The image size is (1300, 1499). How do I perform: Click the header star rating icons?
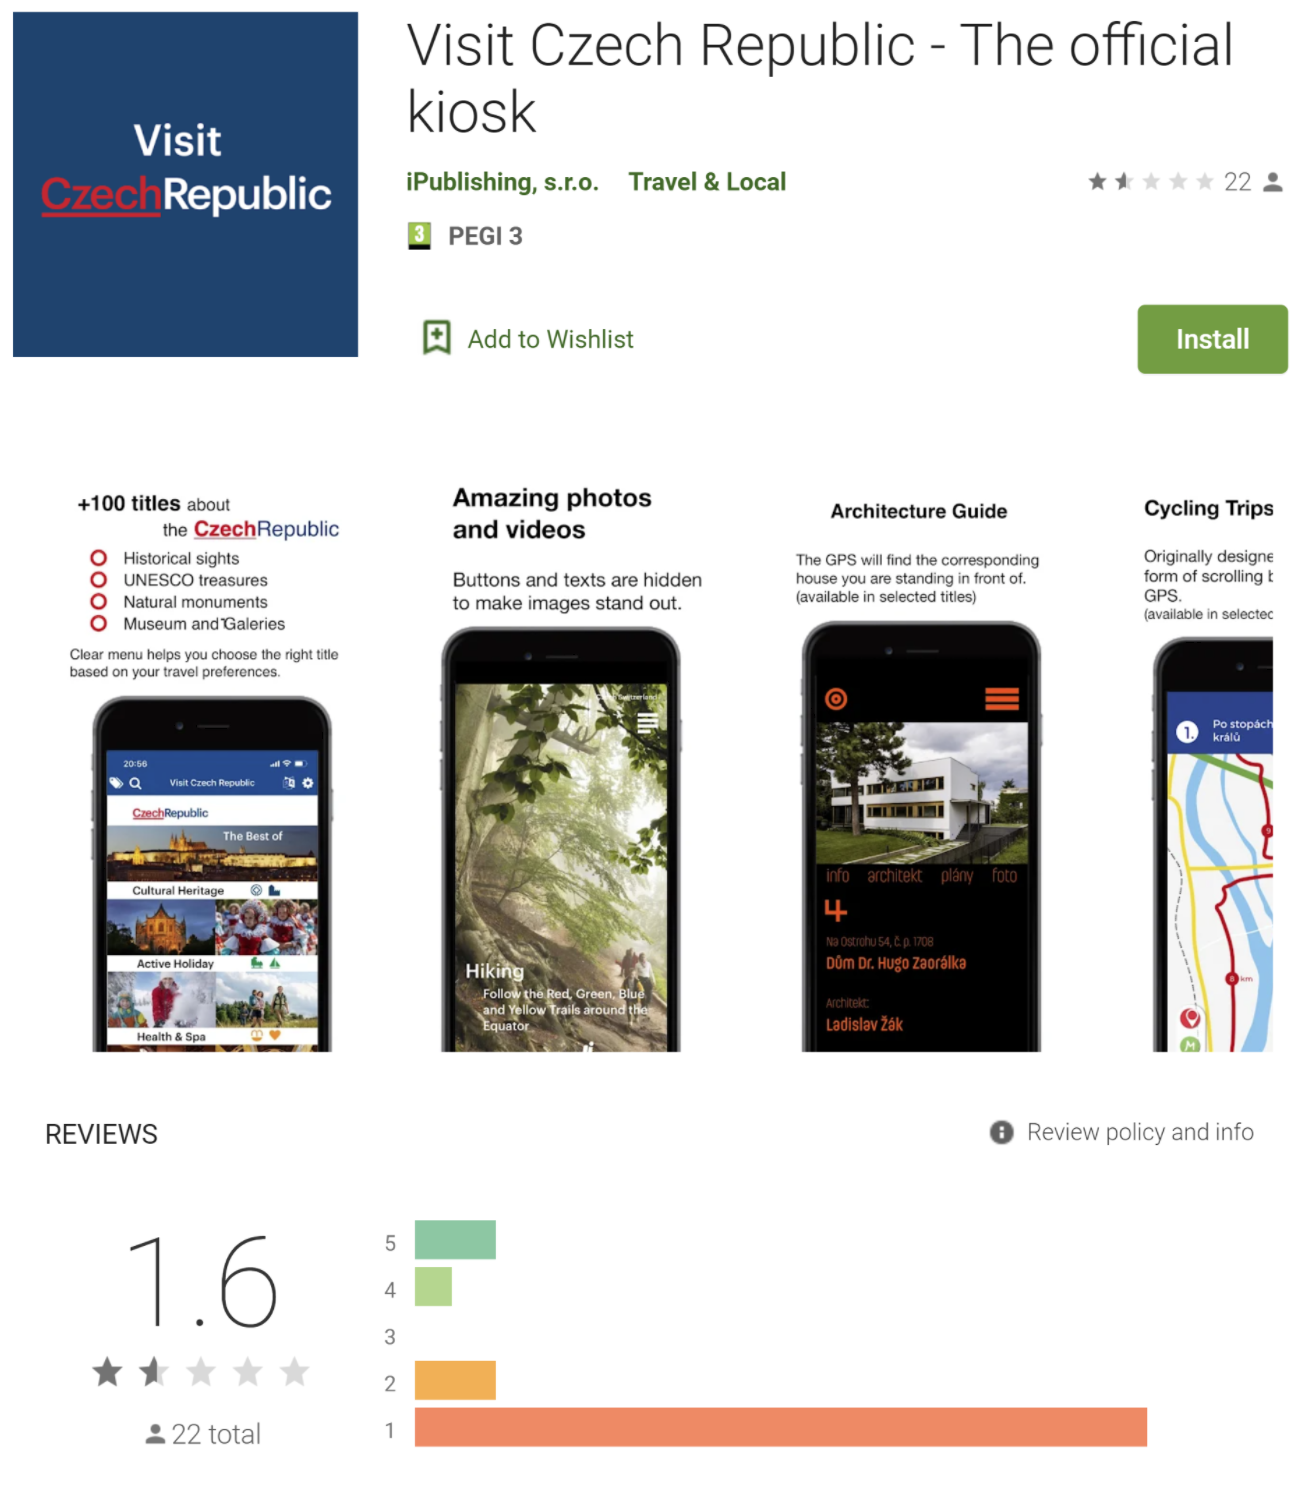point(1151,181)
